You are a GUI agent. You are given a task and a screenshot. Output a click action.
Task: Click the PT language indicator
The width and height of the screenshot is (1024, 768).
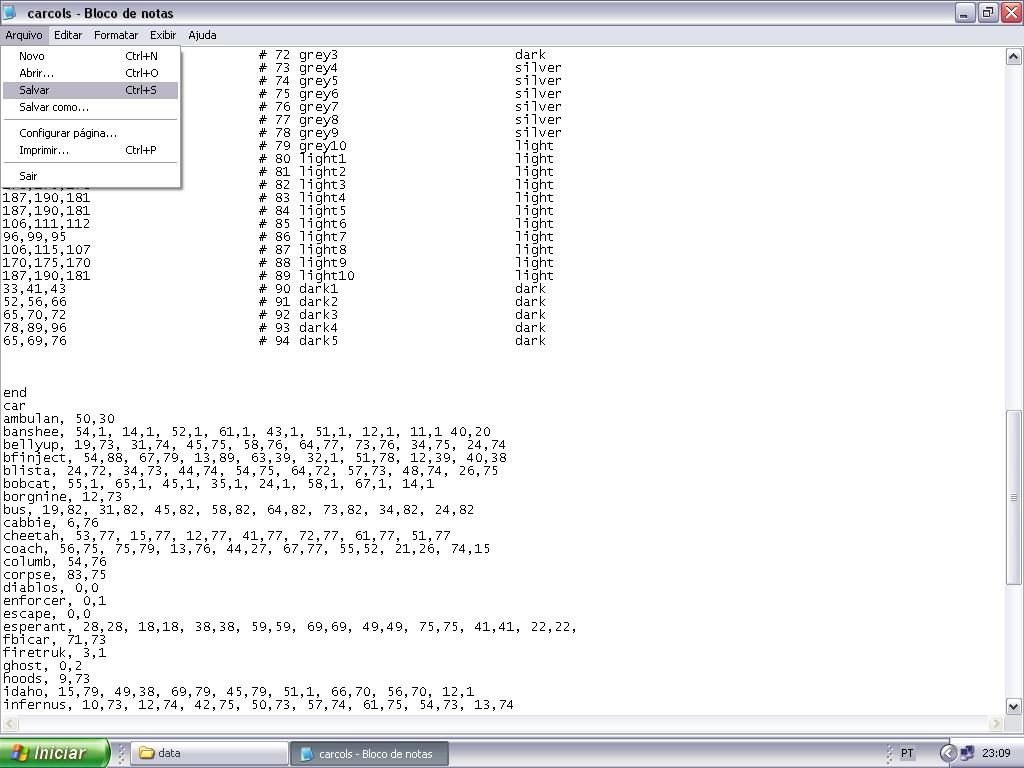[907, 753]
